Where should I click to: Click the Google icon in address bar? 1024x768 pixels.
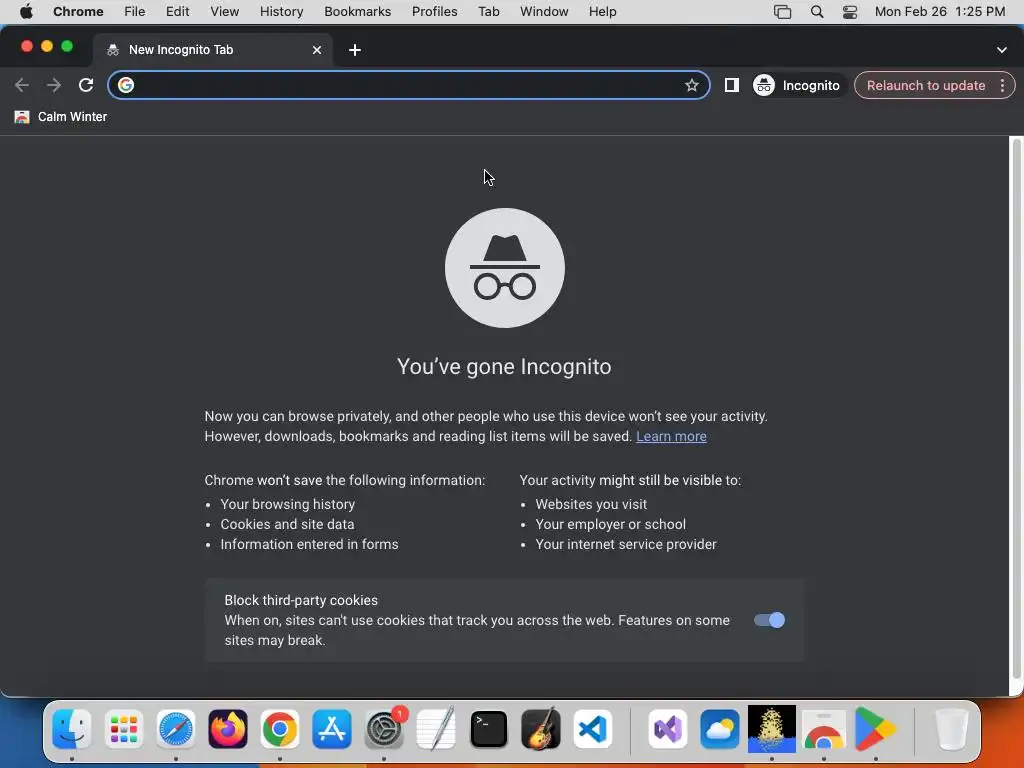126,85
